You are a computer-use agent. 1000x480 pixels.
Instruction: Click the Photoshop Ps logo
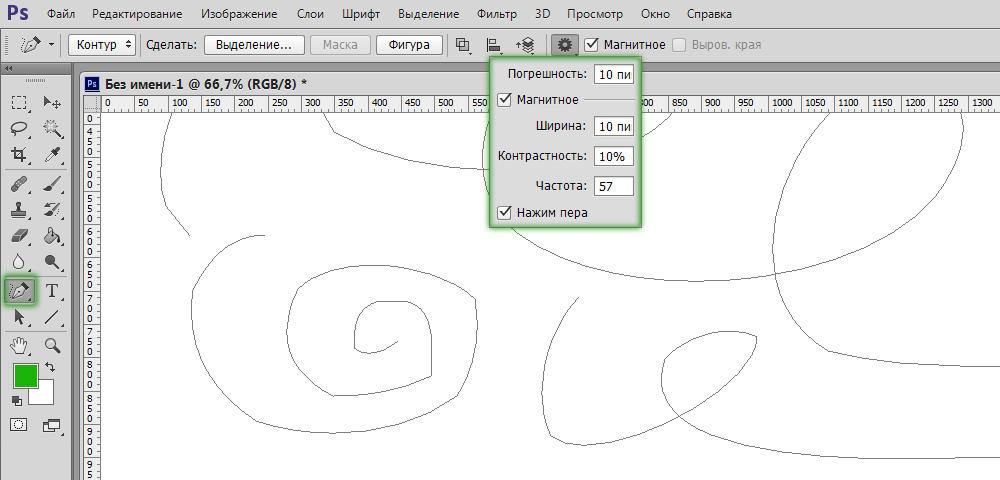pyautogui.click(x=17, y=13)
